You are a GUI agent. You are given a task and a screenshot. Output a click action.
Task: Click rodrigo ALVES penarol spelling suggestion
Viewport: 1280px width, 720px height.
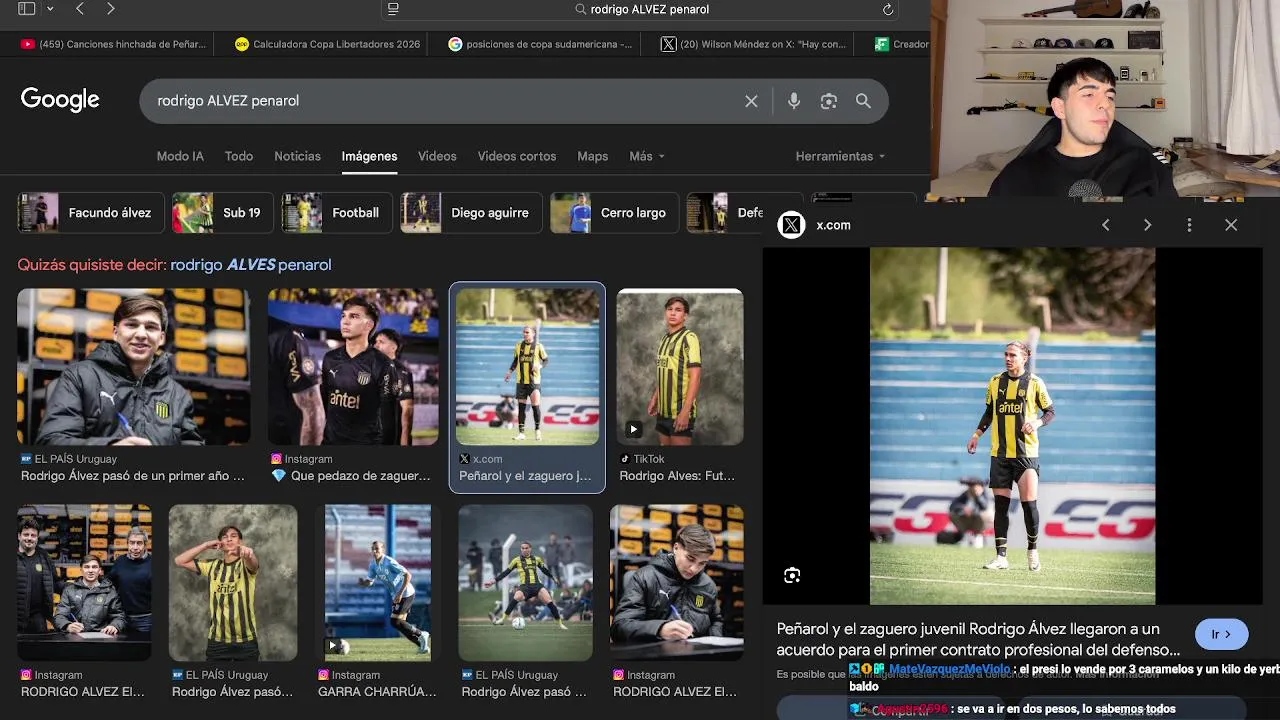click(250, 265)
